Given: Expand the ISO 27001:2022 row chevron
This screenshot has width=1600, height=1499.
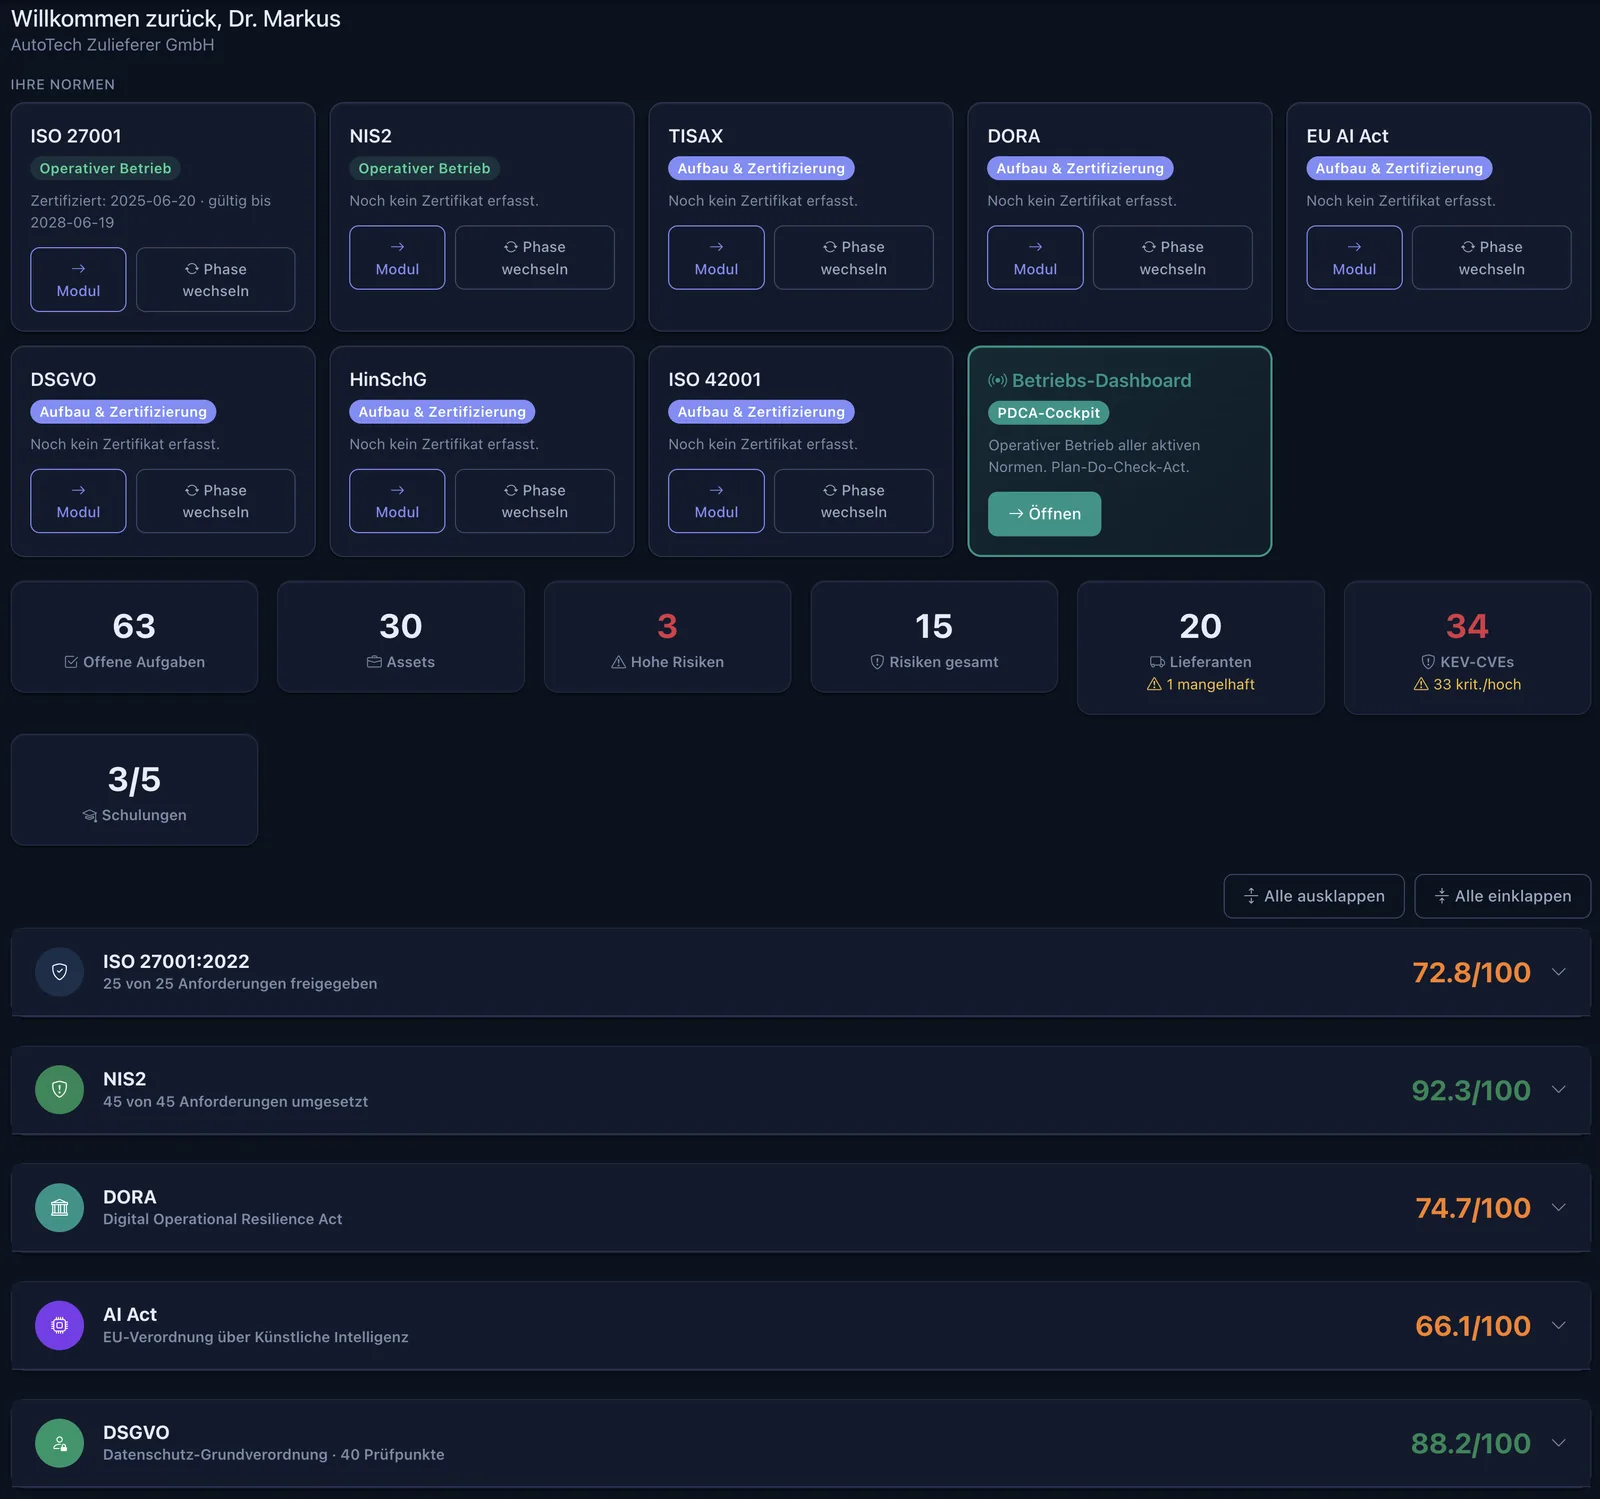Looking at the screenshot, I should coord(1558,972).
